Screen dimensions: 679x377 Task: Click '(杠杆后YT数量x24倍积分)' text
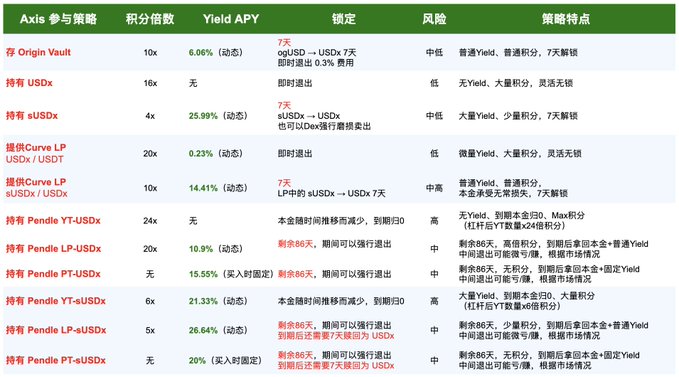pos(514,226)
